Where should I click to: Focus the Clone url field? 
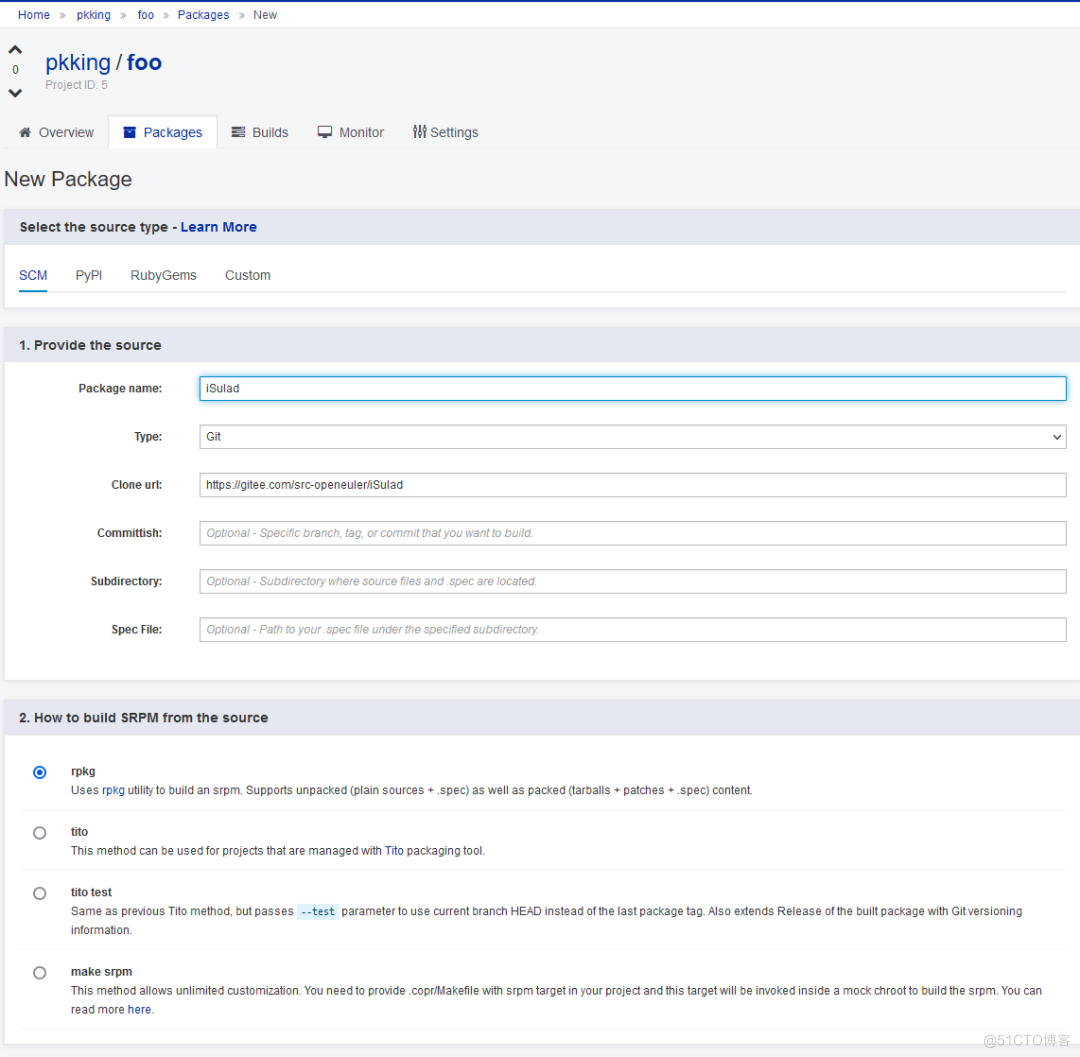632,485
